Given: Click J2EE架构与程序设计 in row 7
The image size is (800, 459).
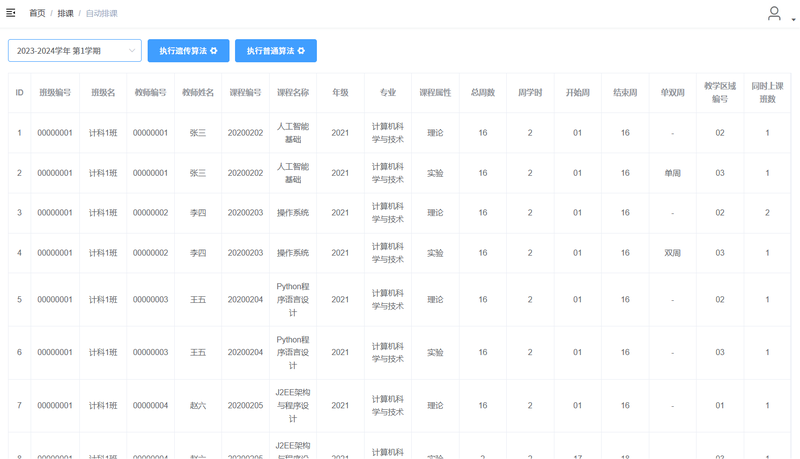Looking at the screenshot, I should (x=293, y=405).
